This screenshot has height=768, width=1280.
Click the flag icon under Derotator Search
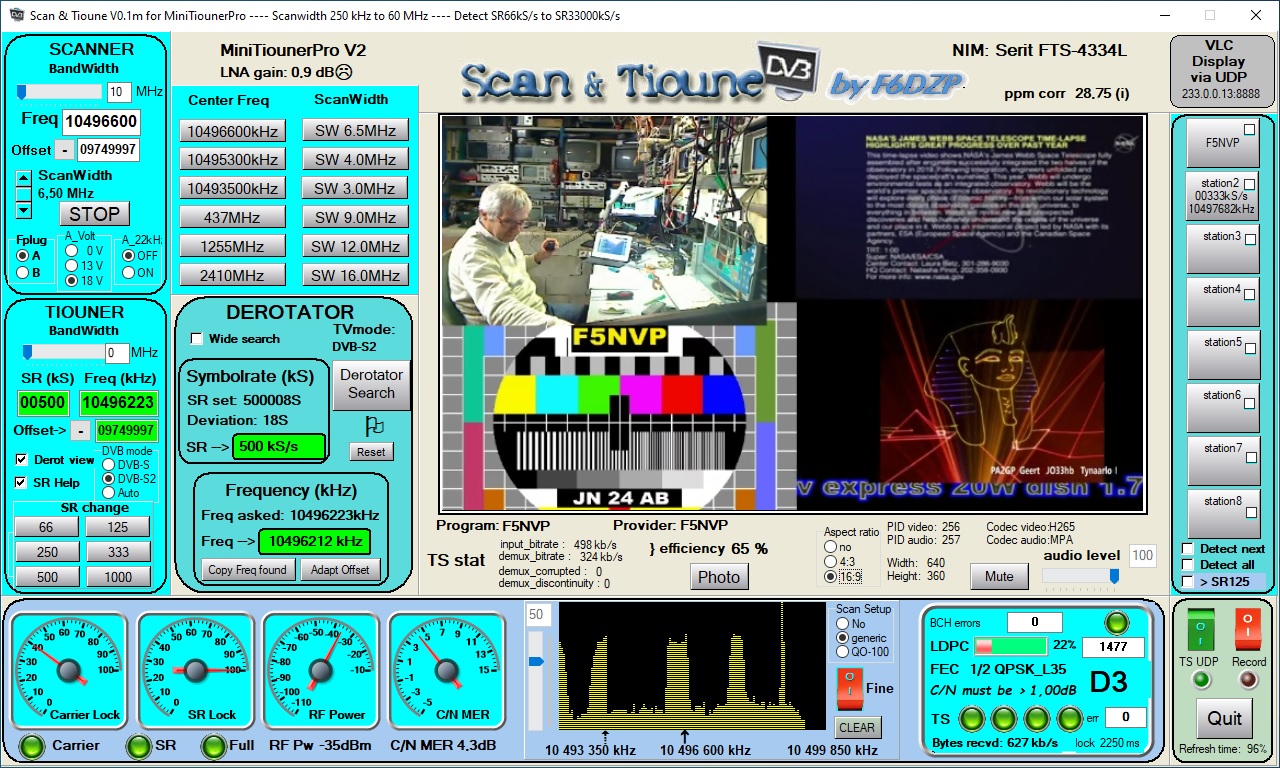click(375, 425)
